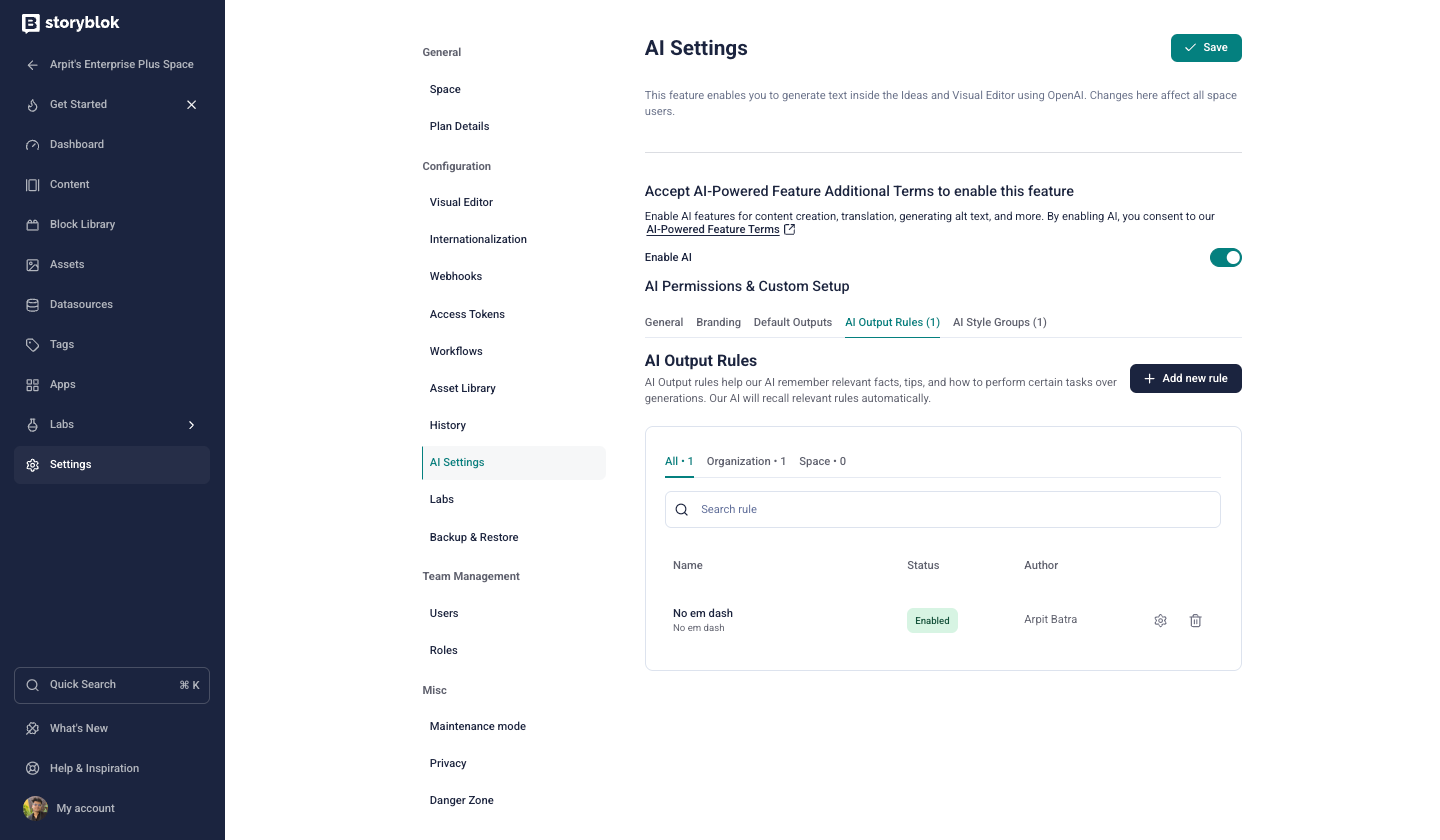Open the gear settings for No em dash rule

[1160, 620]
